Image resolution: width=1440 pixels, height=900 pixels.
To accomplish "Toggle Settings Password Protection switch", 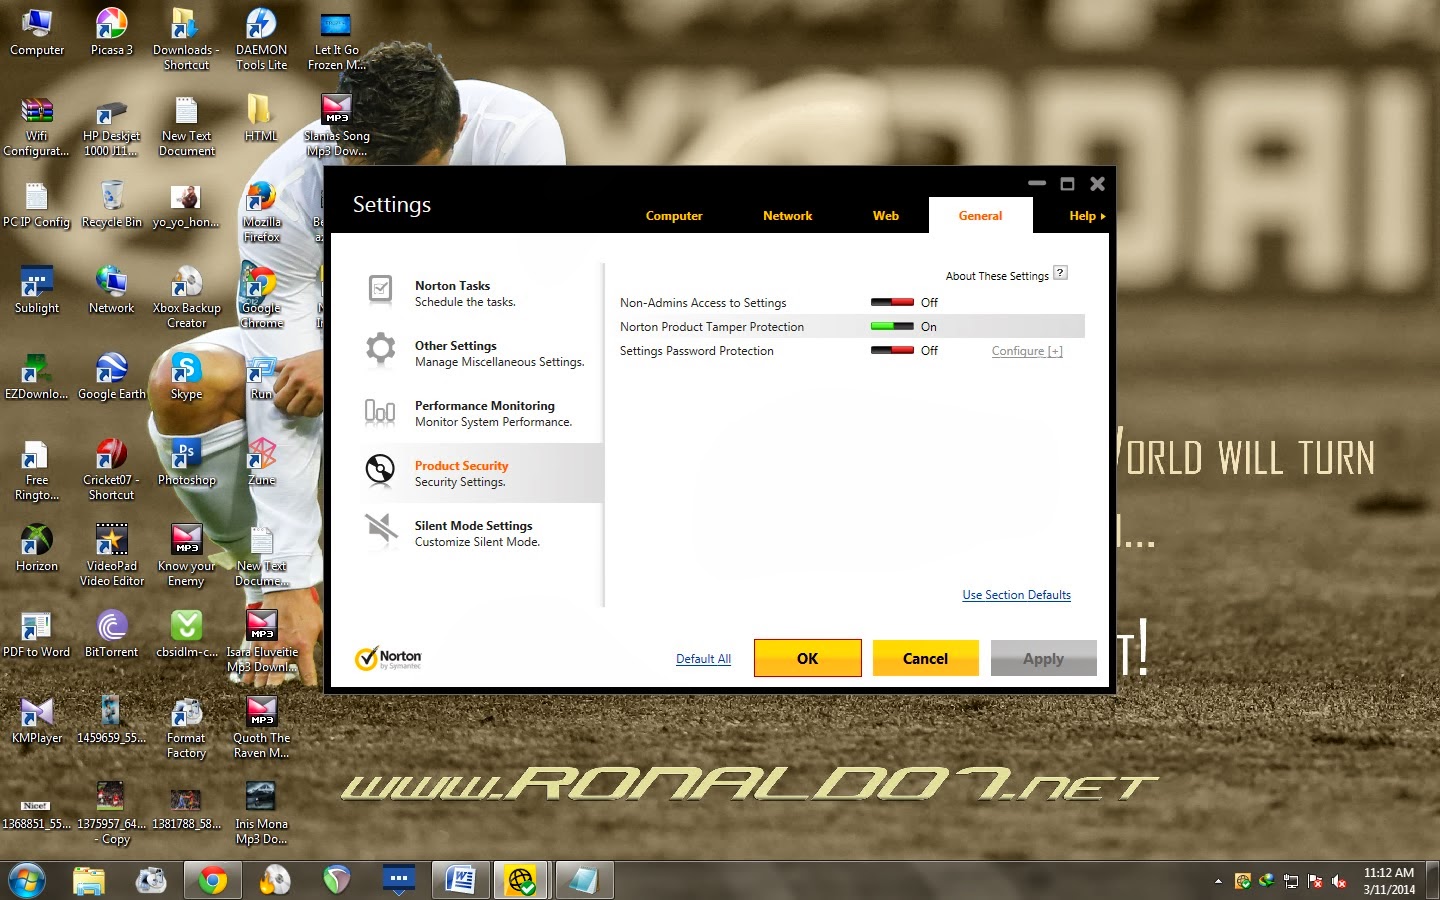I will (892, 350).
